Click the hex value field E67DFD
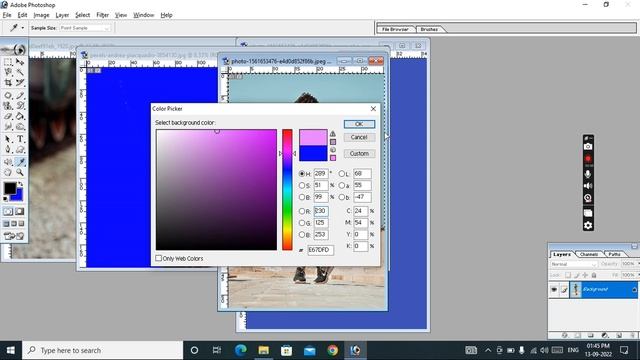640x360 pixels. click(x=320, y=249)
